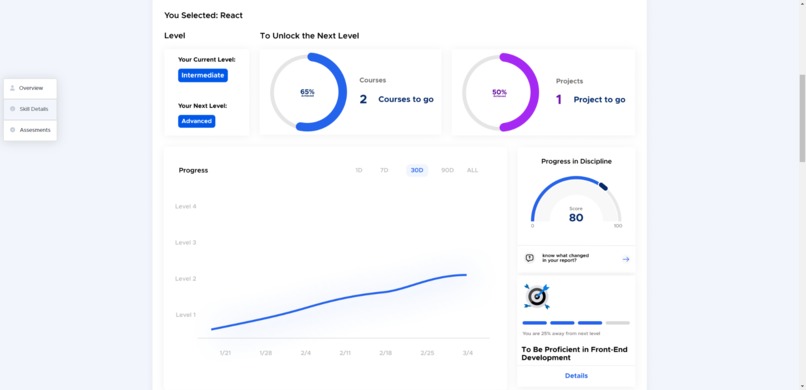Screen dimensions: 806x390
Task: Go to Assesments in sidebar
Action: (x=30, y=130)
